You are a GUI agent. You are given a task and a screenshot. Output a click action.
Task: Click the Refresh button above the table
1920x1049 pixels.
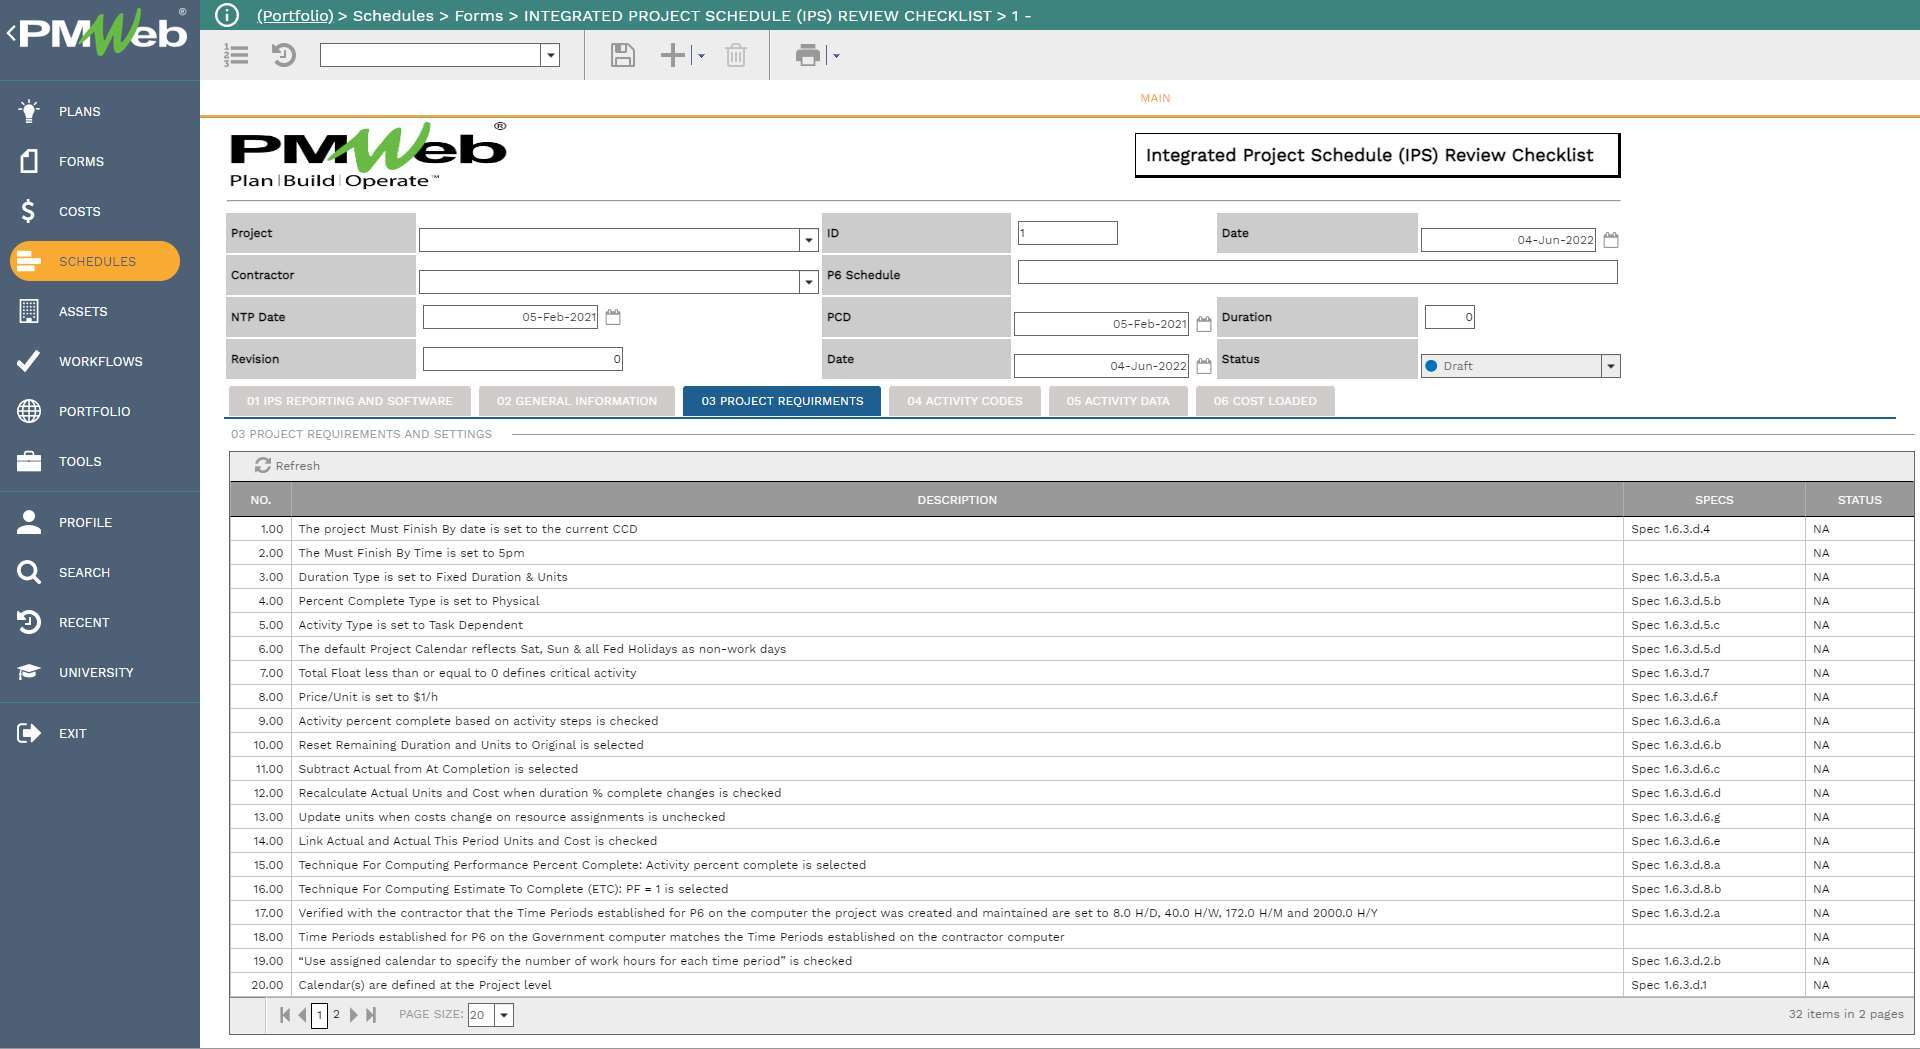click(x=287, y=465)
